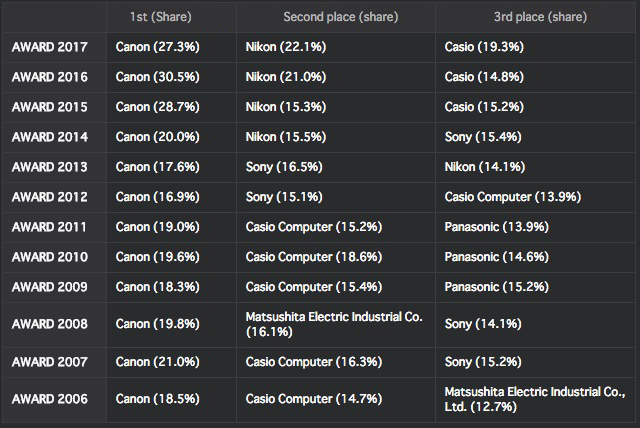Click the Matsushita Electric (12.7%) cell
The height and width of the screenshot is (428, 640).
pyautogui.click(x=535, y=399)
